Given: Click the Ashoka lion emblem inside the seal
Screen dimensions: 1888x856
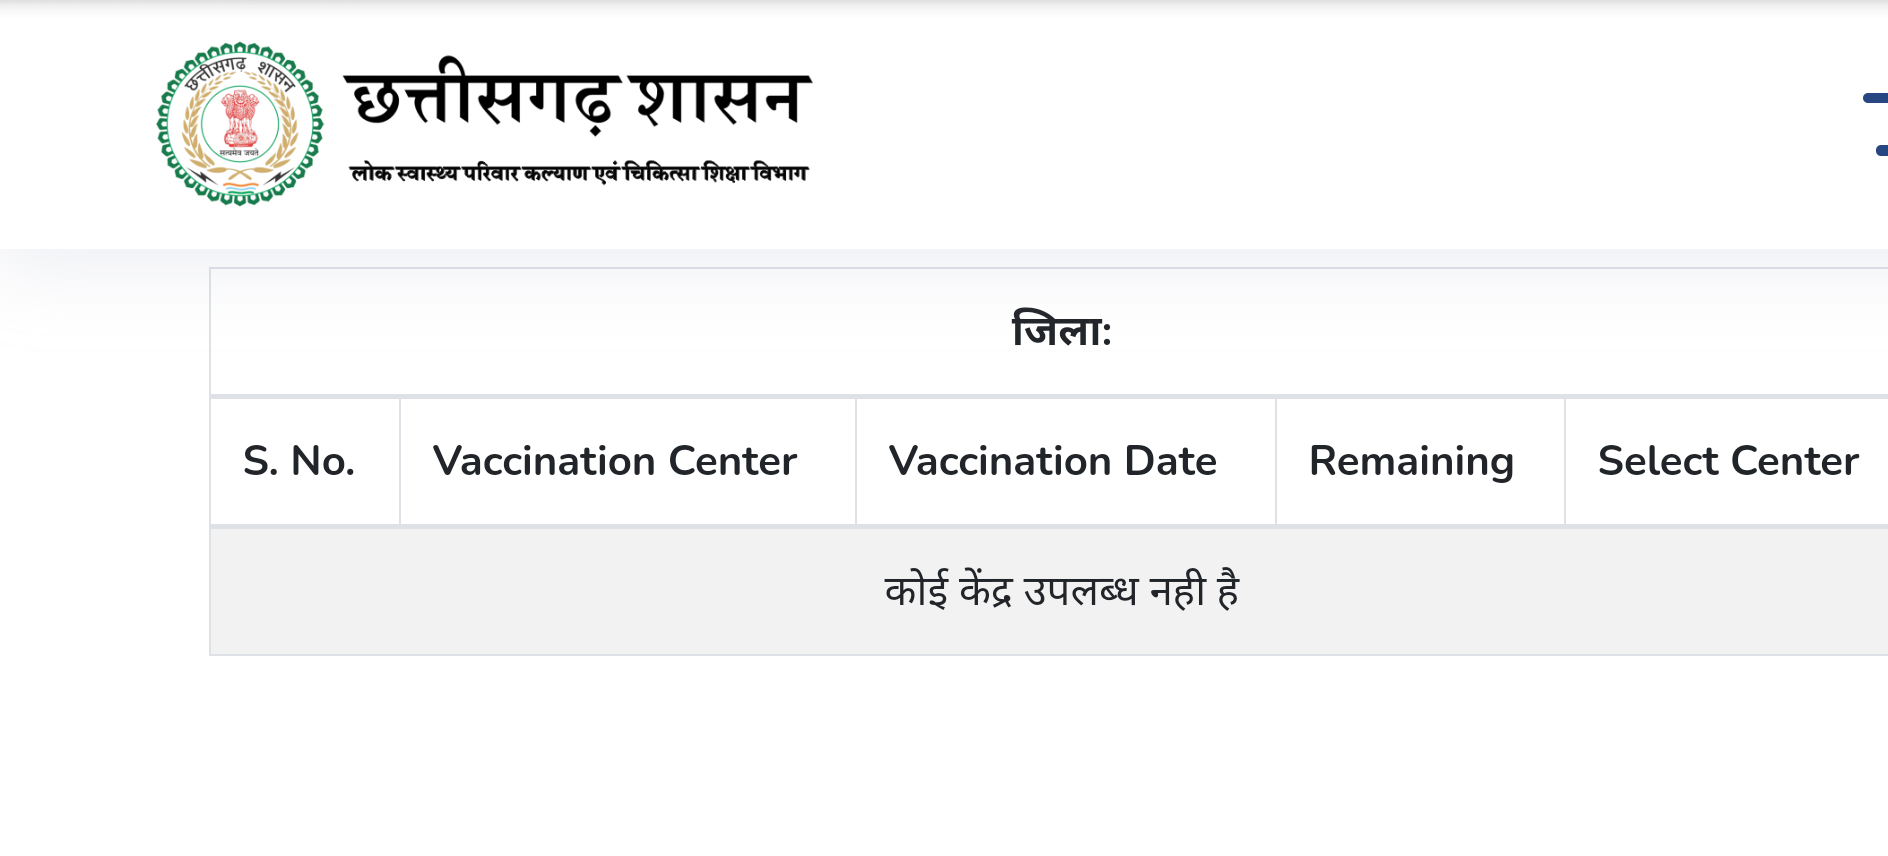Looking at the screenshot, I should (x=240, y=118).
